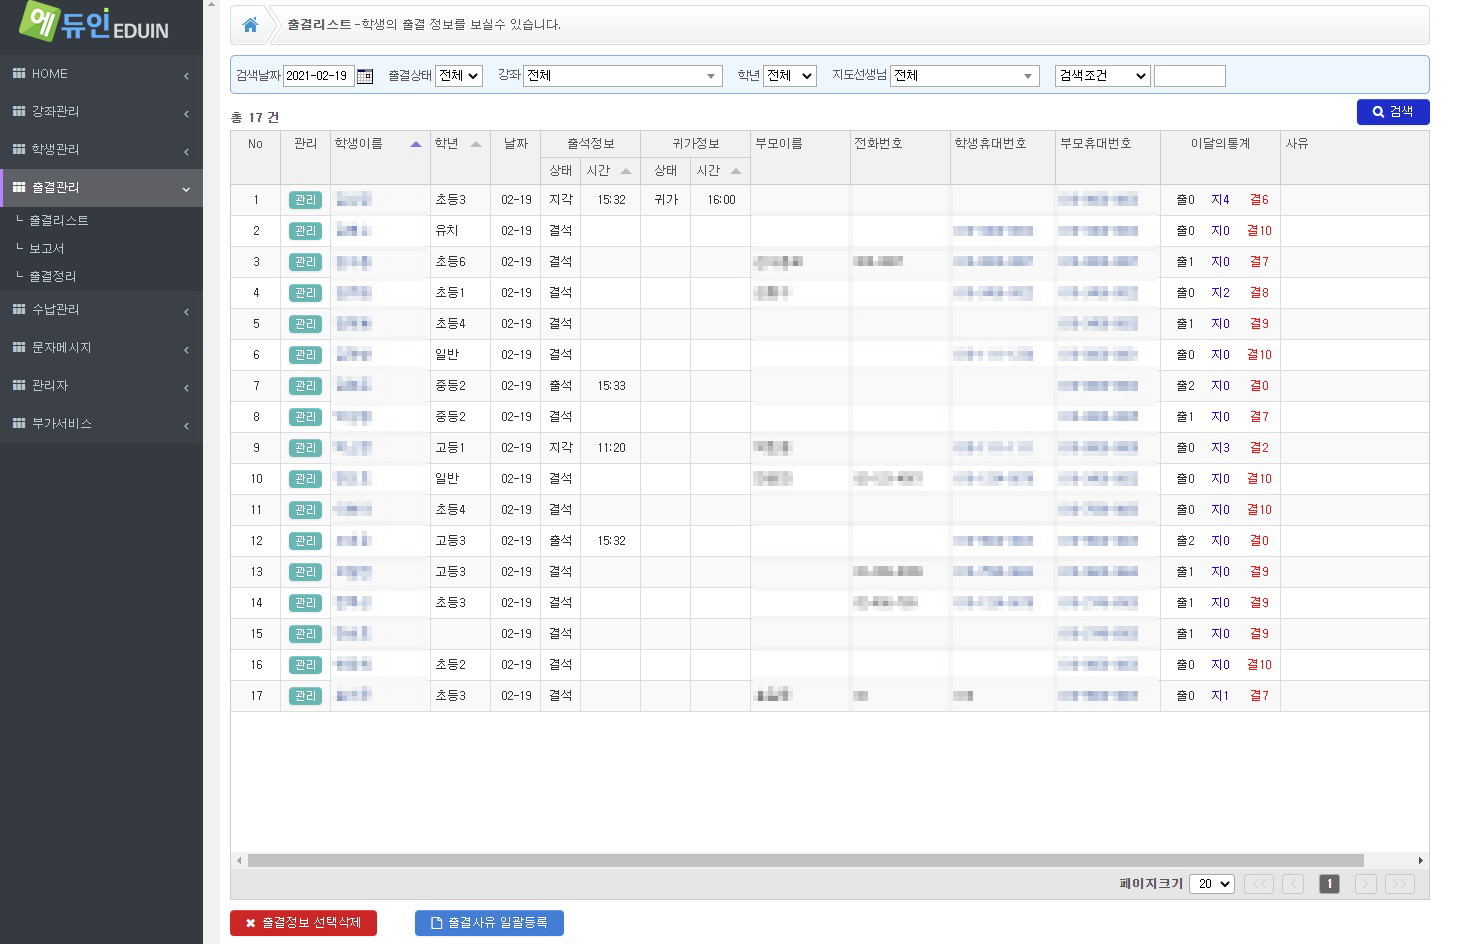Click the home icon in breadcrumb
The width and height of the screenshot is (1458, 944).
tap(251, 25)
